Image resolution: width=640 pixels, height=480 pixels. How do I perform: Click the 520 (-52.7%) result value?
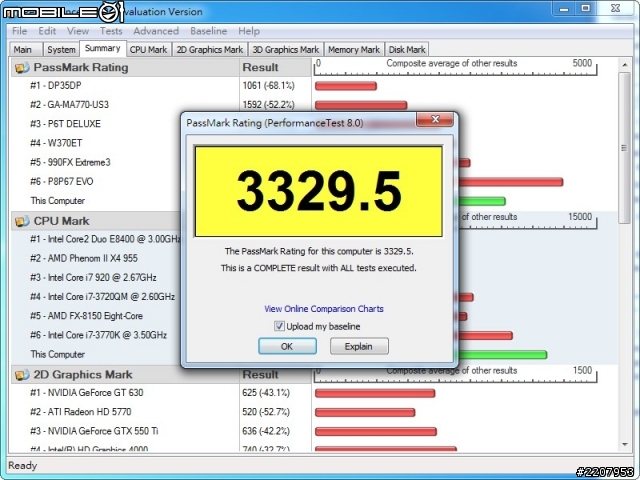(x=266, y=412)
